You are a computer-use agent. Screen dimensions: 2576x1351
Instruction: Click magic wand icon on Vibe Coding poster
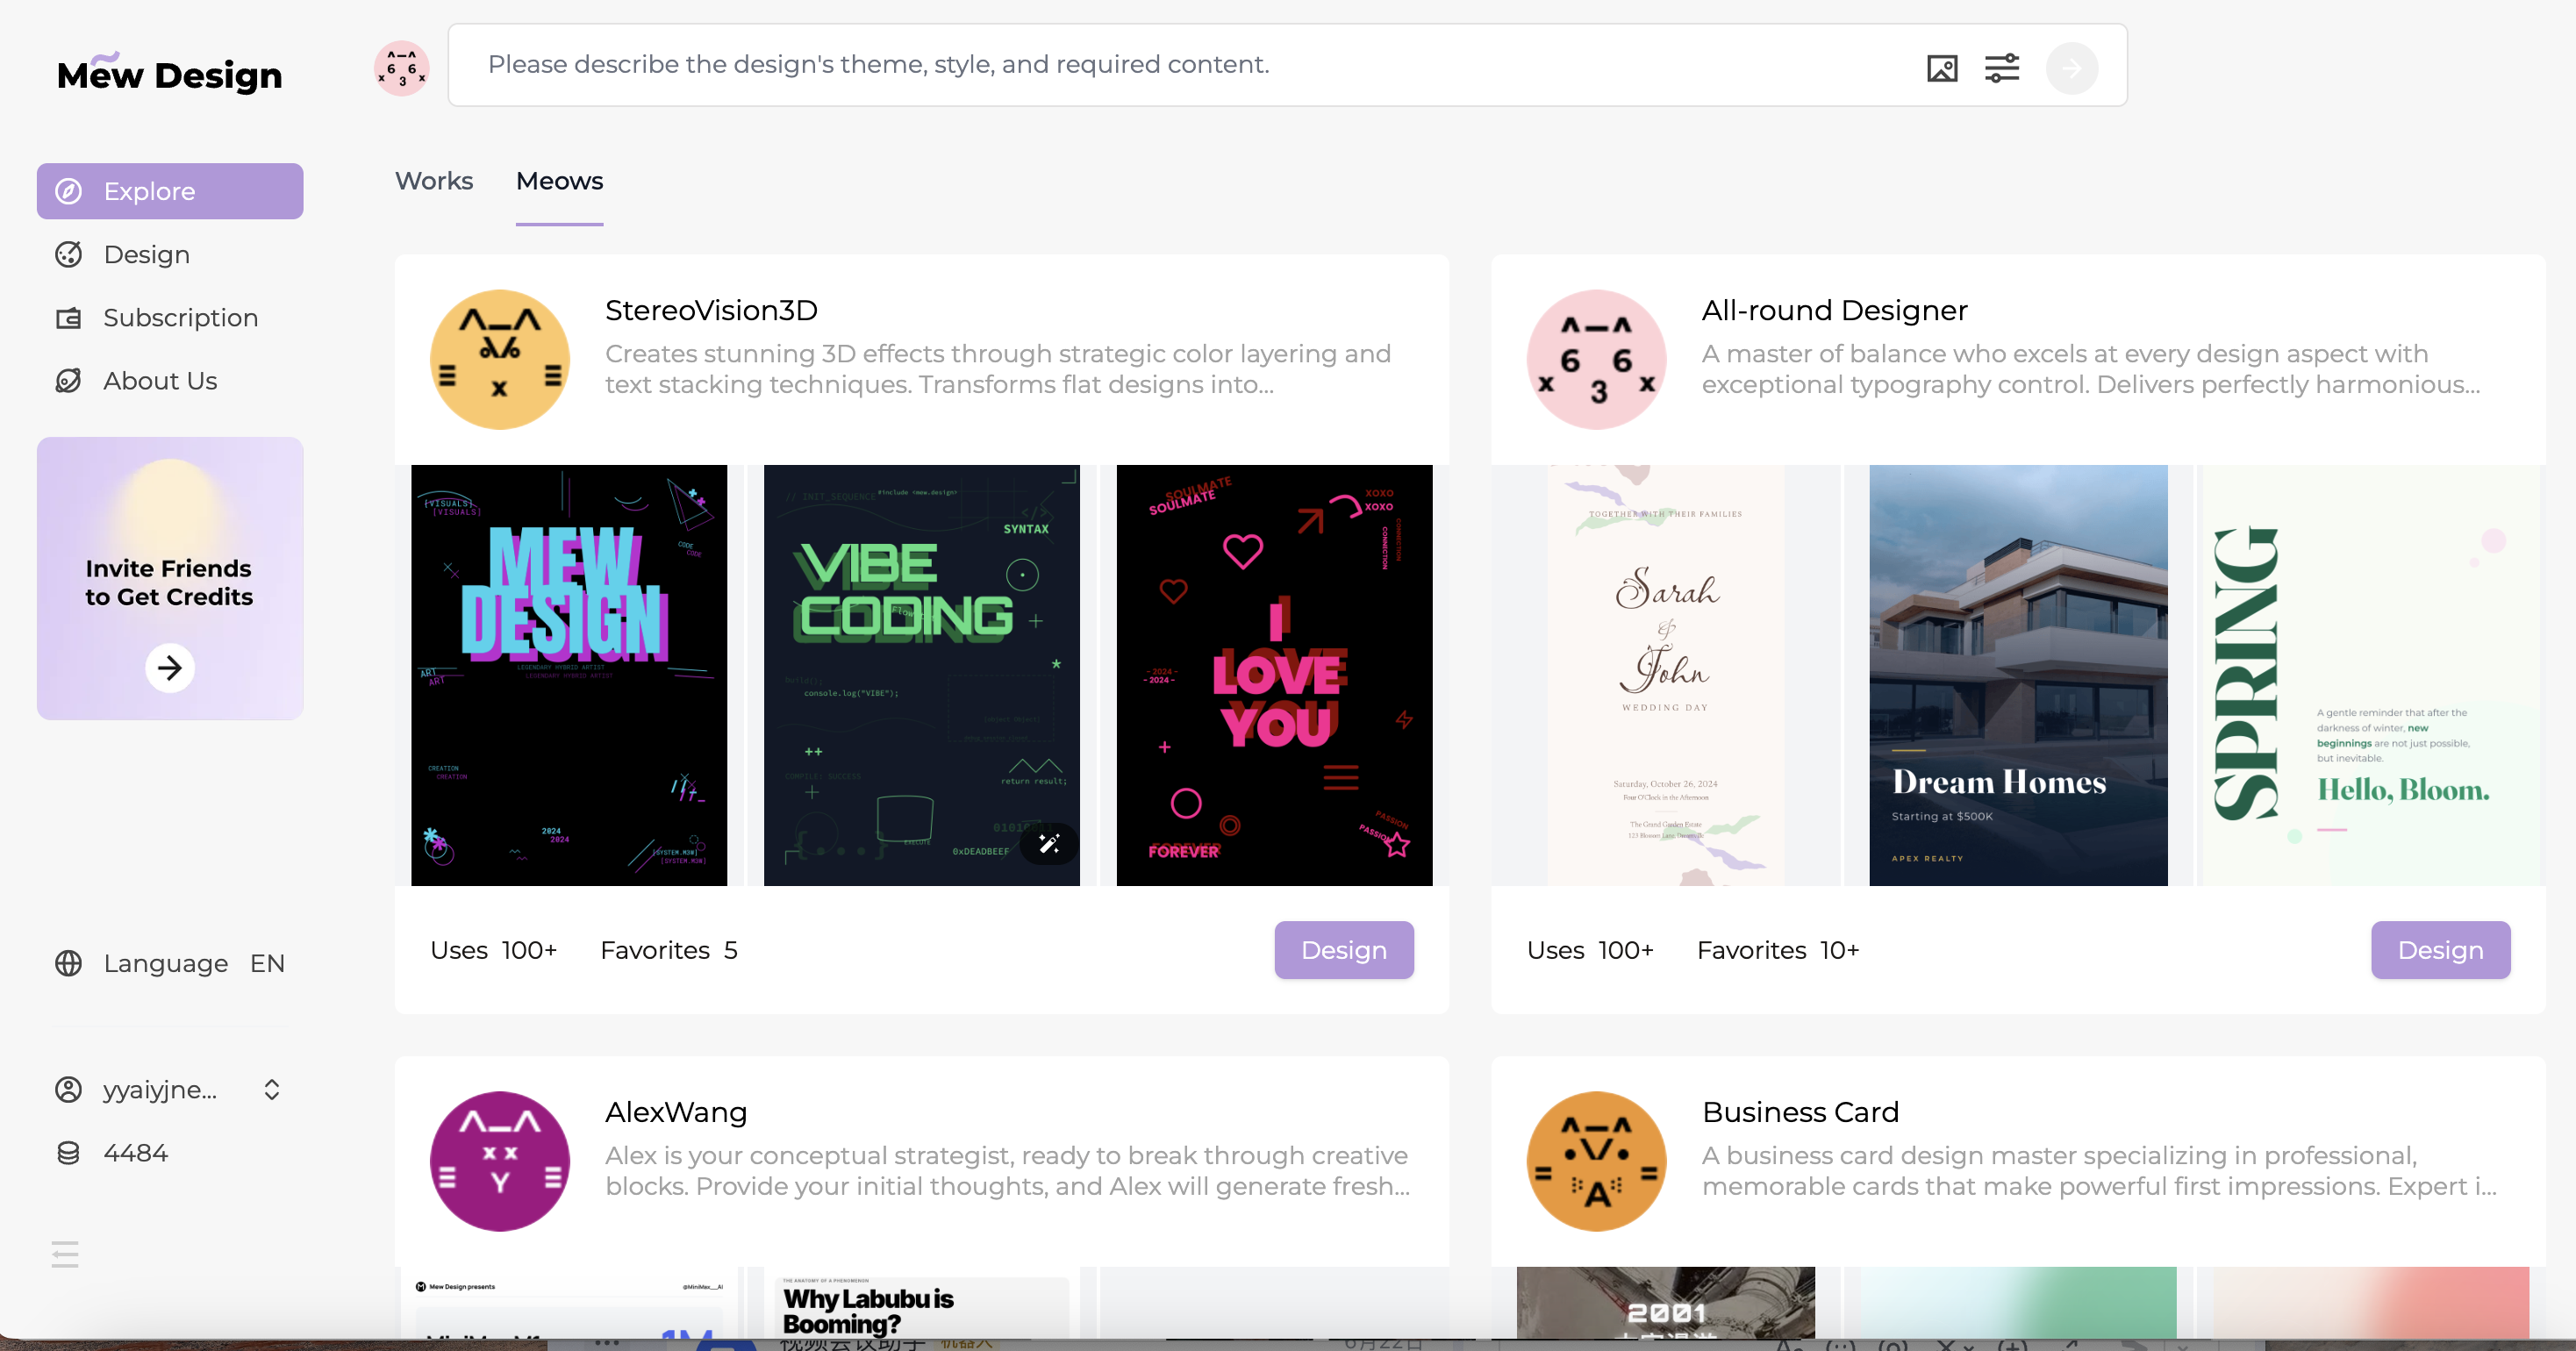tap(1049, 843)
